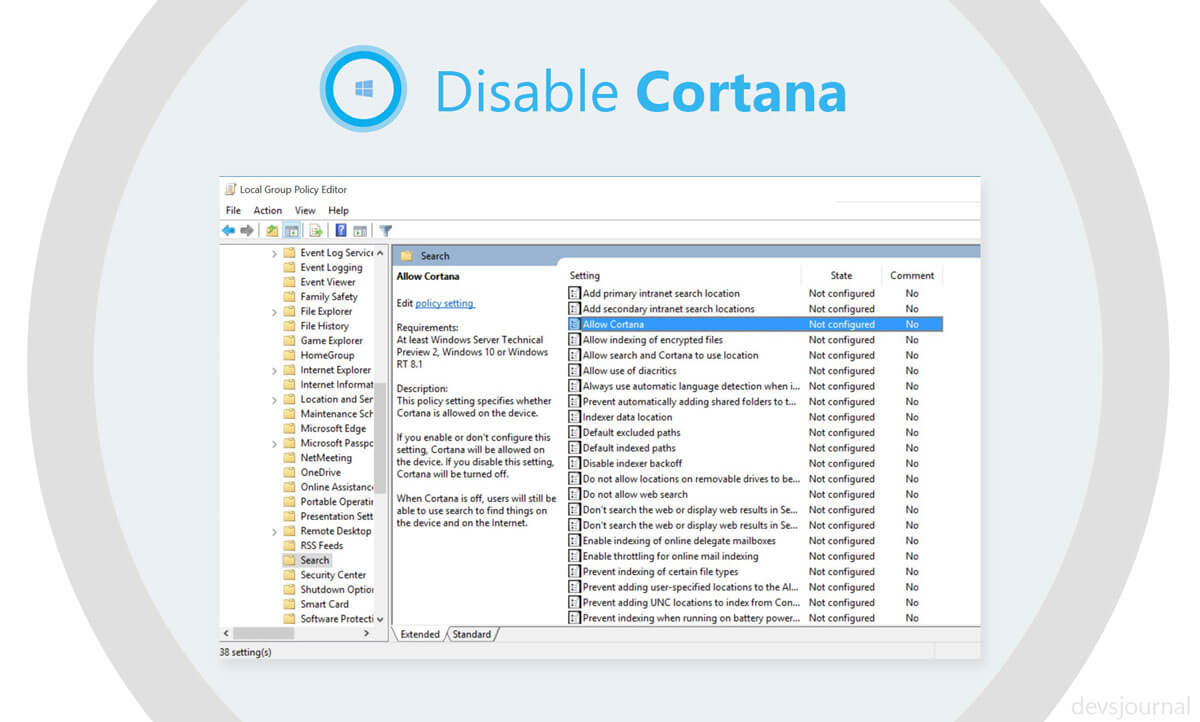Select 'Allow indexing of encrypted files' setting
This screenshot has height=722, width=1200.
tap(652, 340)
